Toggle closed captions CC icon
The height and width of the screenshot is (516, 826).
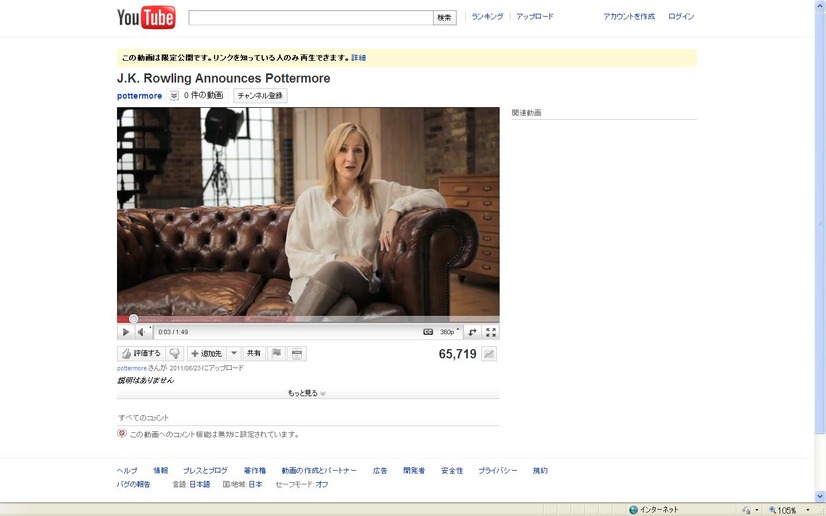pyautogui.click(x=428, y=332)
